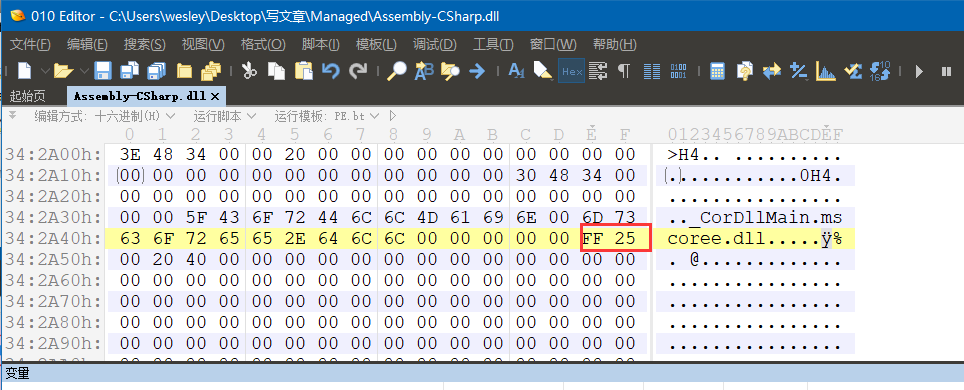The image size is (964, 390).
Task: Toggle word wrap icon
Action: point(598,71)
